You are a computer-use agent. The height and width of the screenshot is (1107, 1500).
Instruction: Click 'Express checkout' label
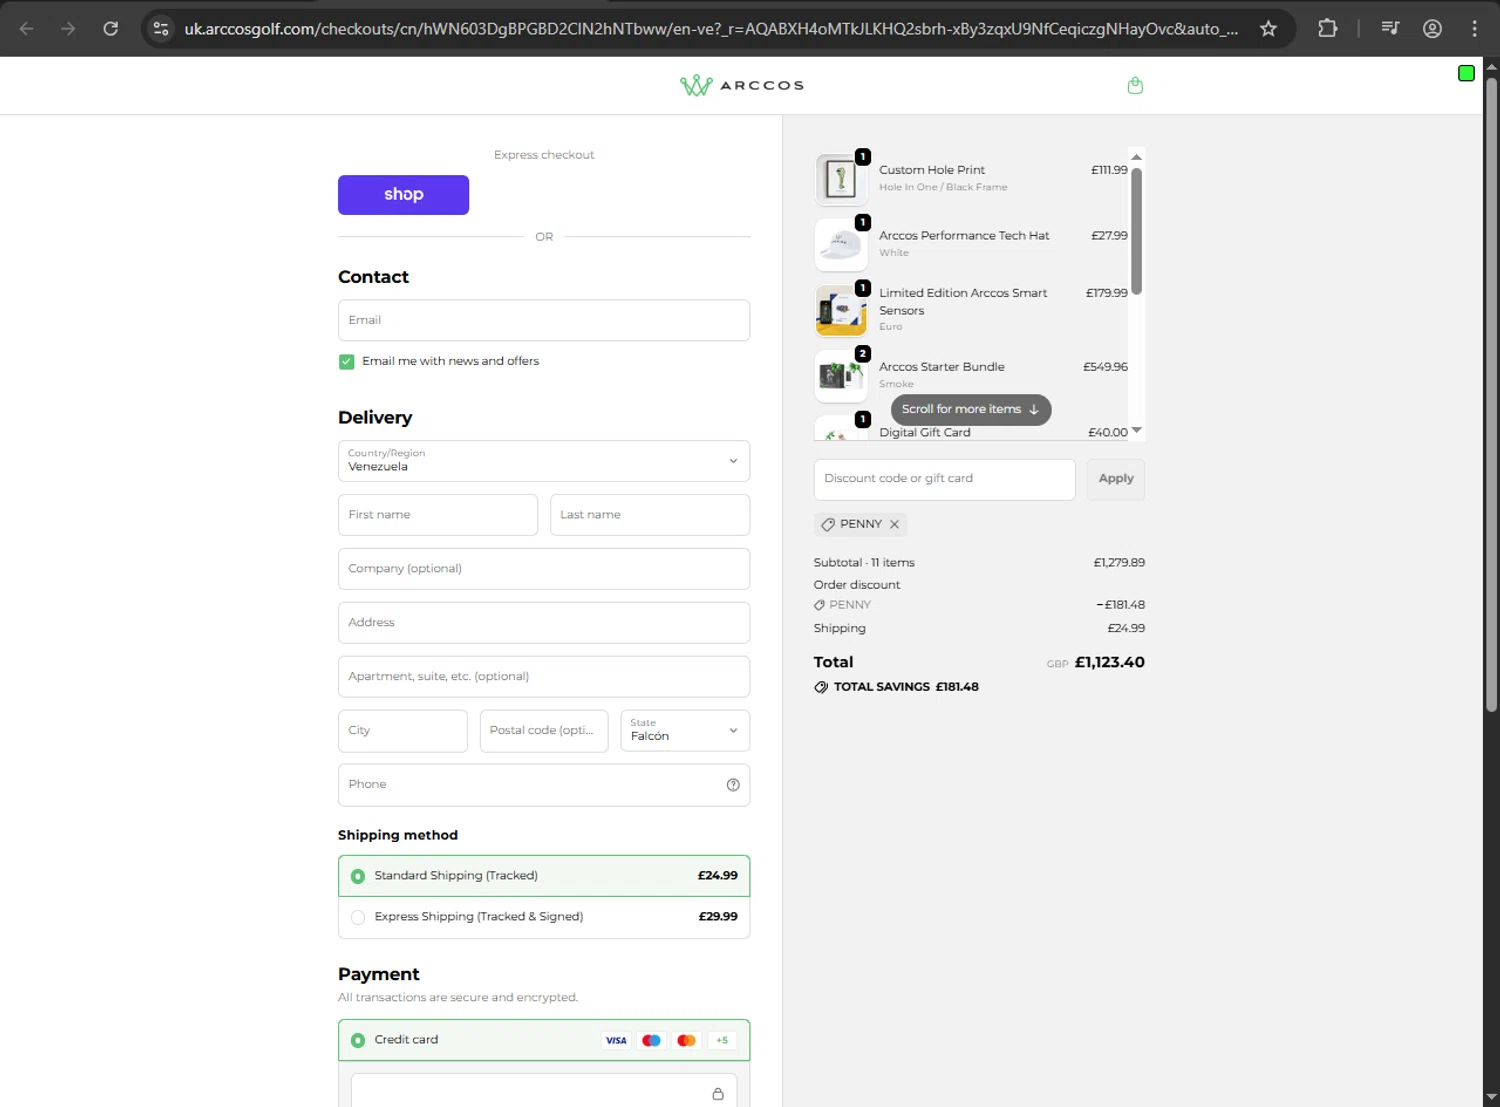point(544,155)
